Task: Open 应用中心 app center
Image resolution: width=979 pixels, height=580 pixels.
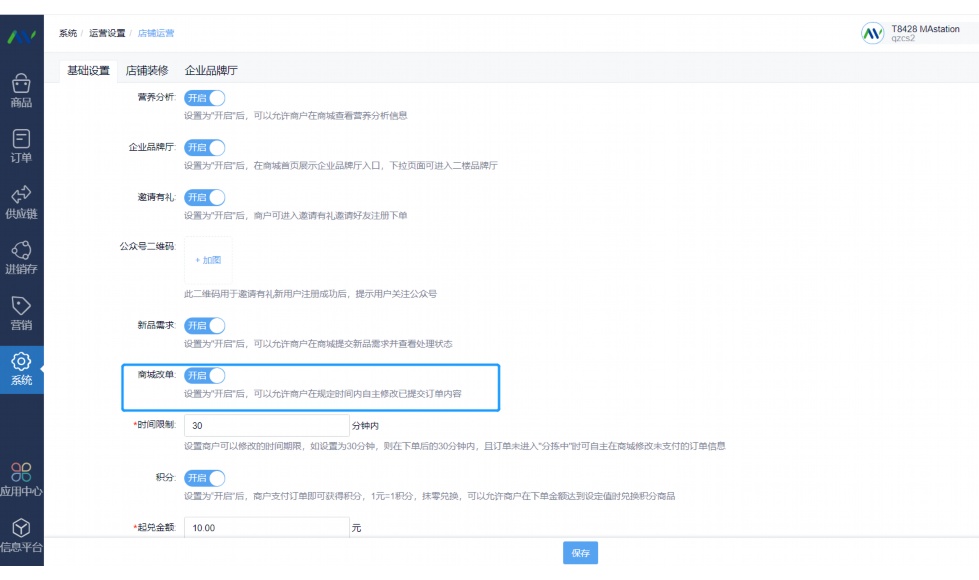Action: coord(21,478)
